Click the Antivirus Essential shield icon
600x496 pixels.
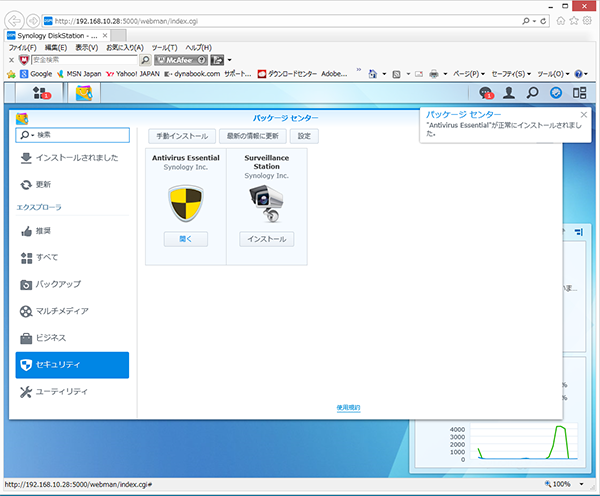point(186,203)
